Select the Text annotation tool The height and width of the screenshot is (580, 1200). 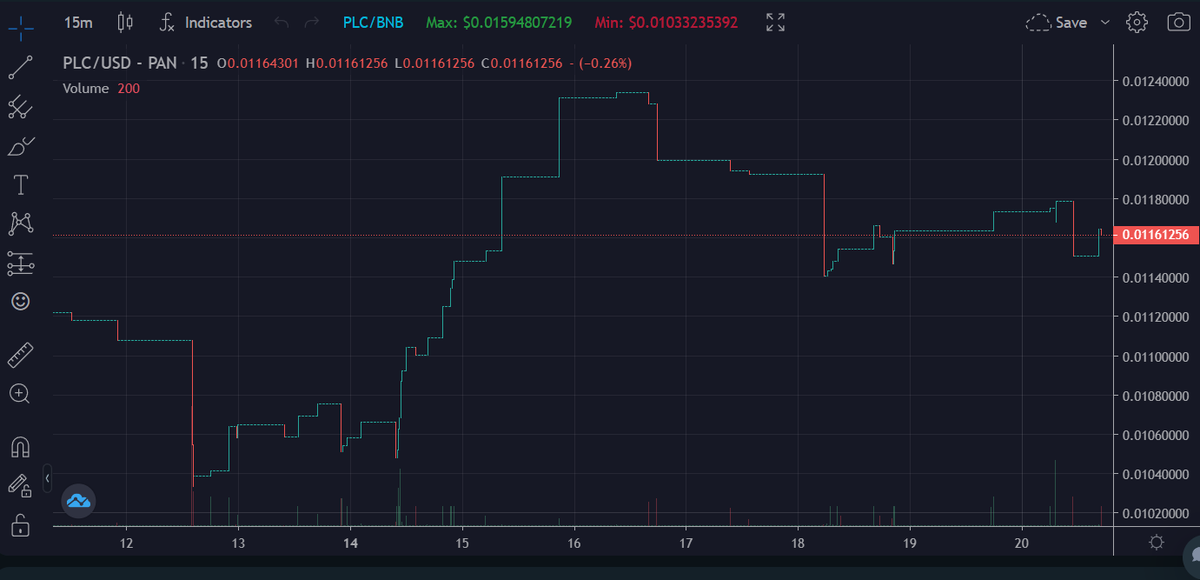coord(20,185)
